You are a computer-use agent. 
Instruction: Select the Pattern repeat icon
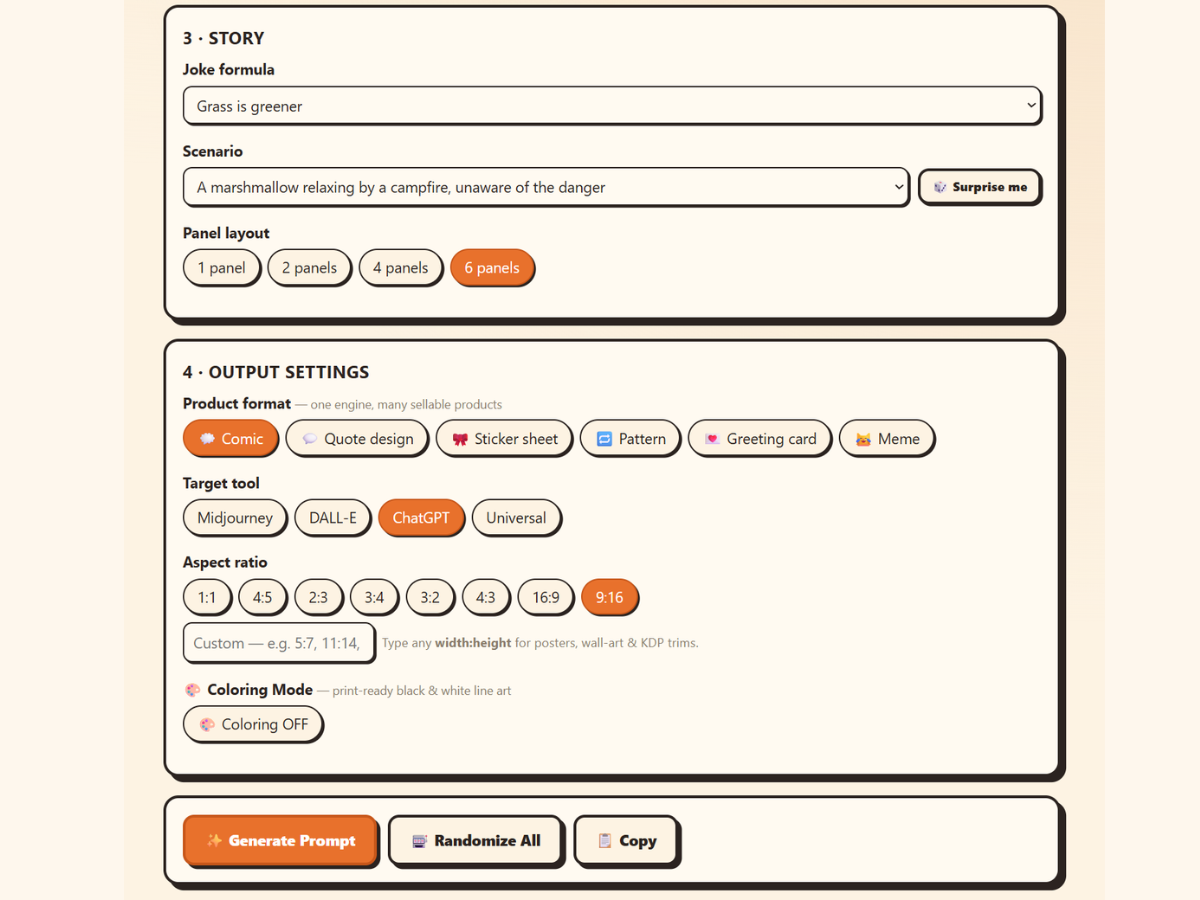pyautogui.click(x=604, y=439)
